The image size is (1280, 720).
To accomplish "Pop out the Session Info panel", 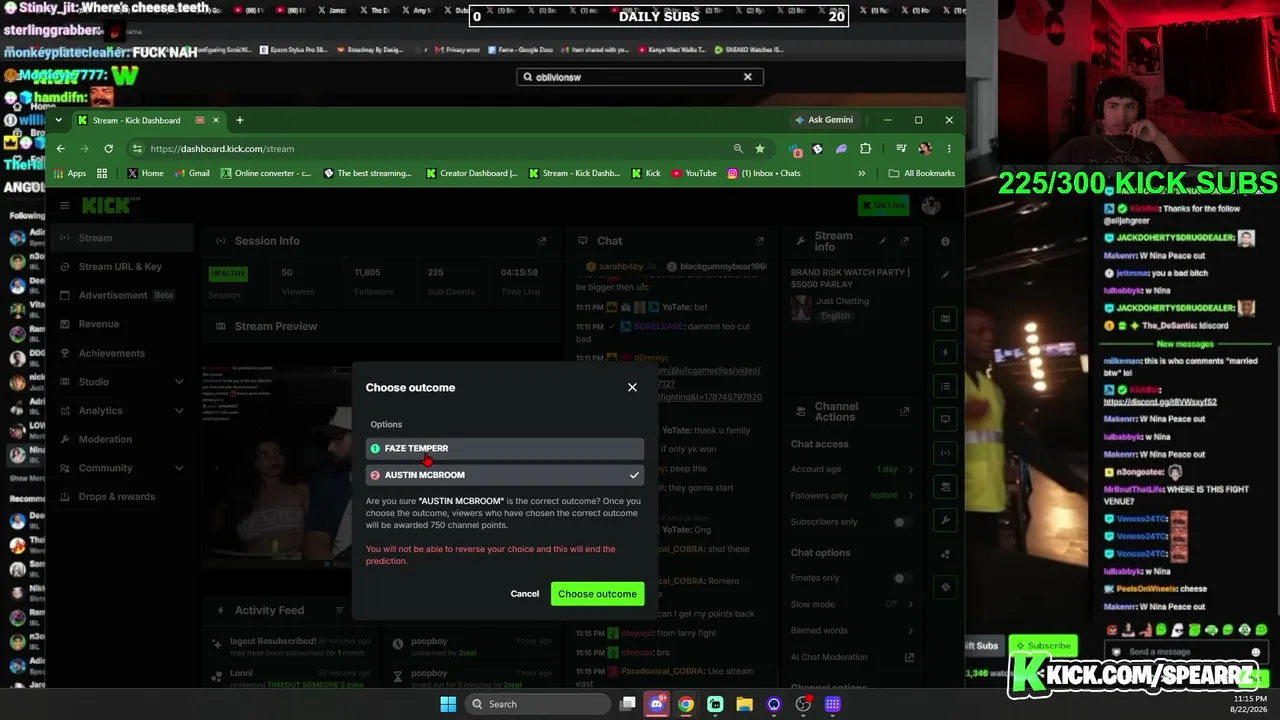I will [x=542, y=241].
